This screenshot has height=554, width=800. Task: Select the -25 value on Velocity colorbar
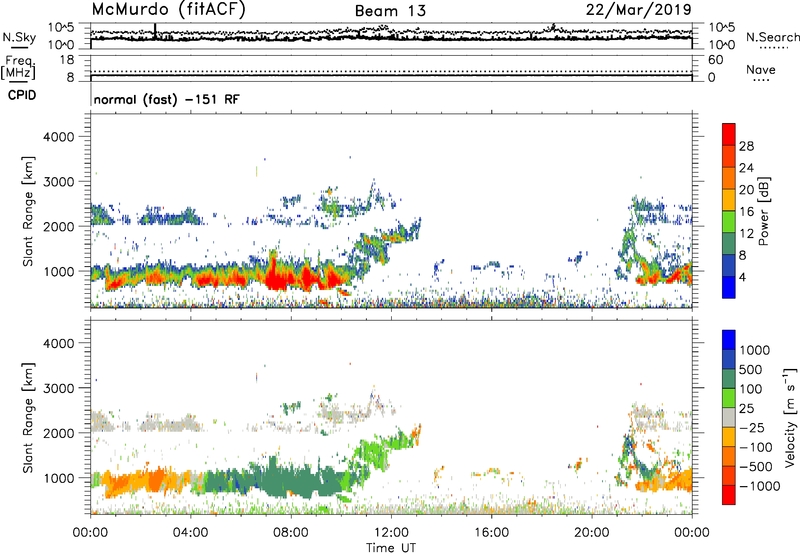[x=752, y=427]
